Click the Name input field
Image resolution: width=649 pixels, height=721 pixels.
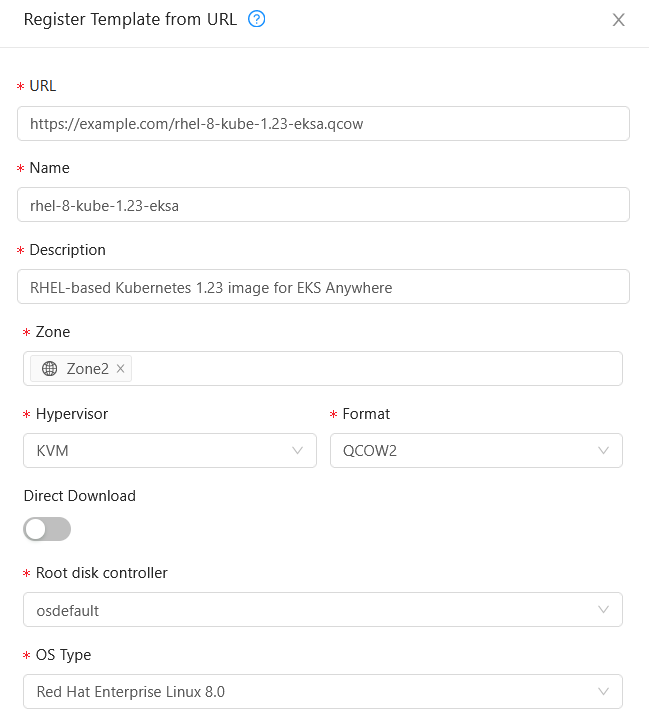[x=323, y=205]
